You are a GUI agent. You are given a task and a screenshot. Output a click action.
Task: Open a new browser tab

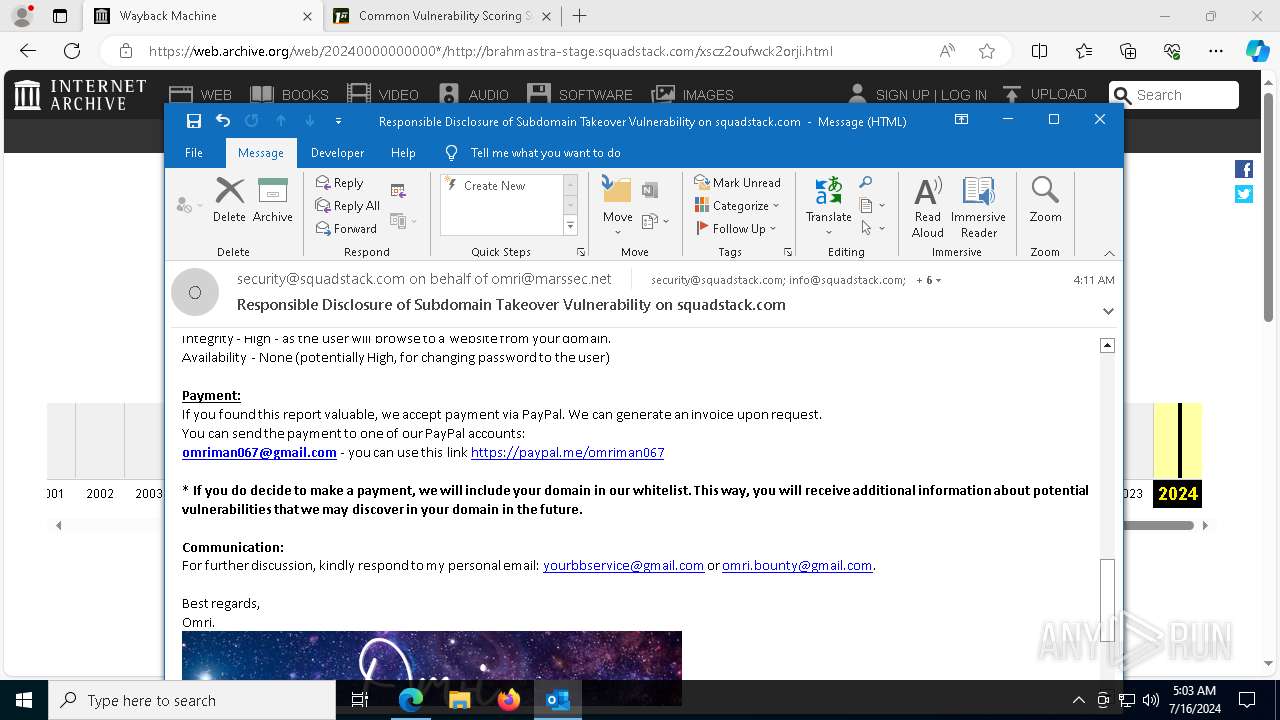(x=579, y=16)
